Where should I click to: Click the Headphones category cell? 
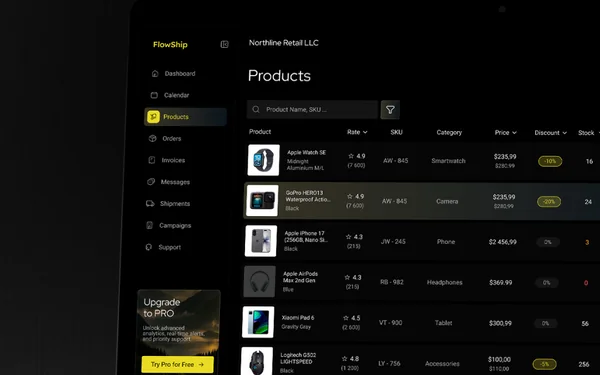coord(445,282)
